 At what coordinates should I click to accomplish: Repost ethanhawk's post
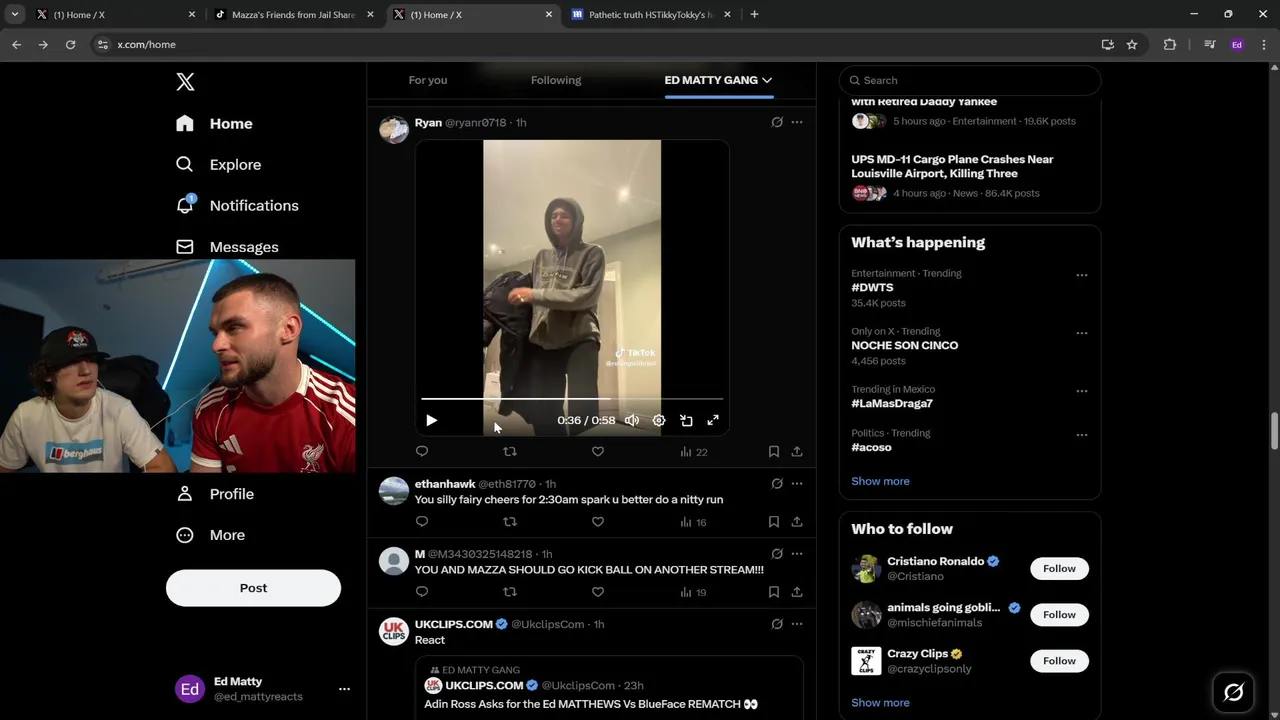[510, 522]
